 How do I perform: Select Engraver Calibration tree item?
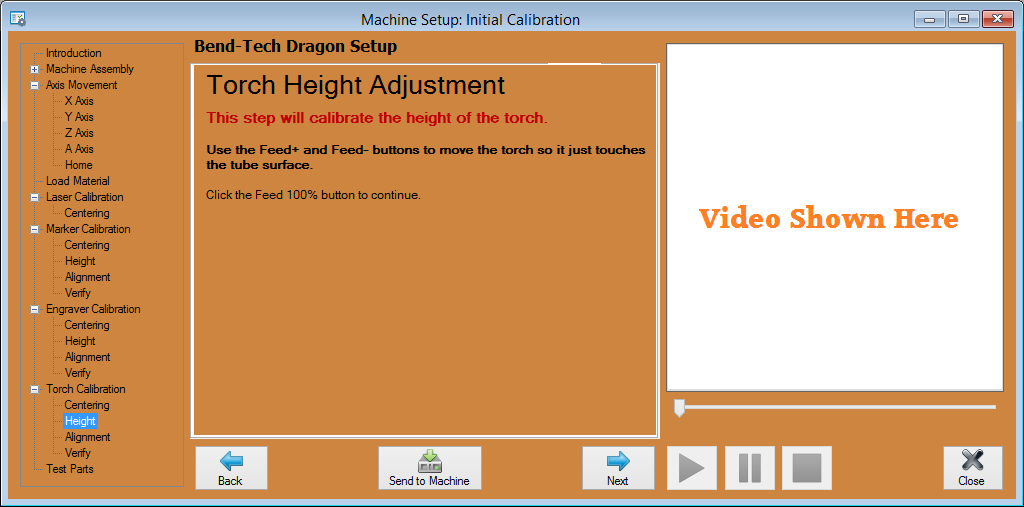coord(93,309)
